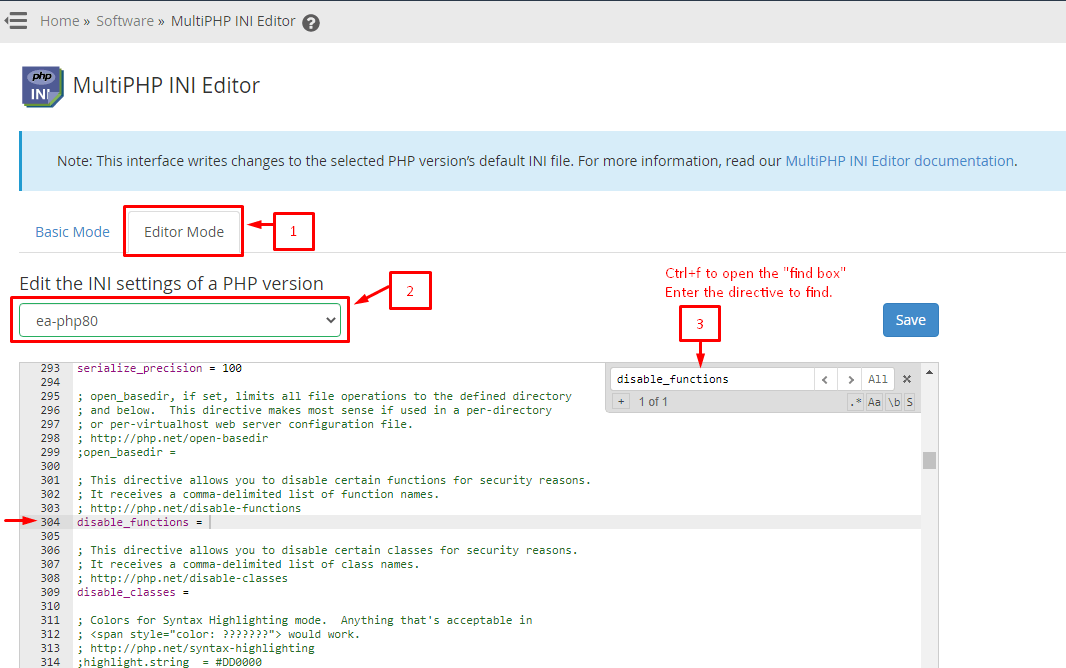Click the php.net/open-basedir comment line
Image resolution: width=1066 pixels, height=668 pixels.
click(x=173, y=438)
